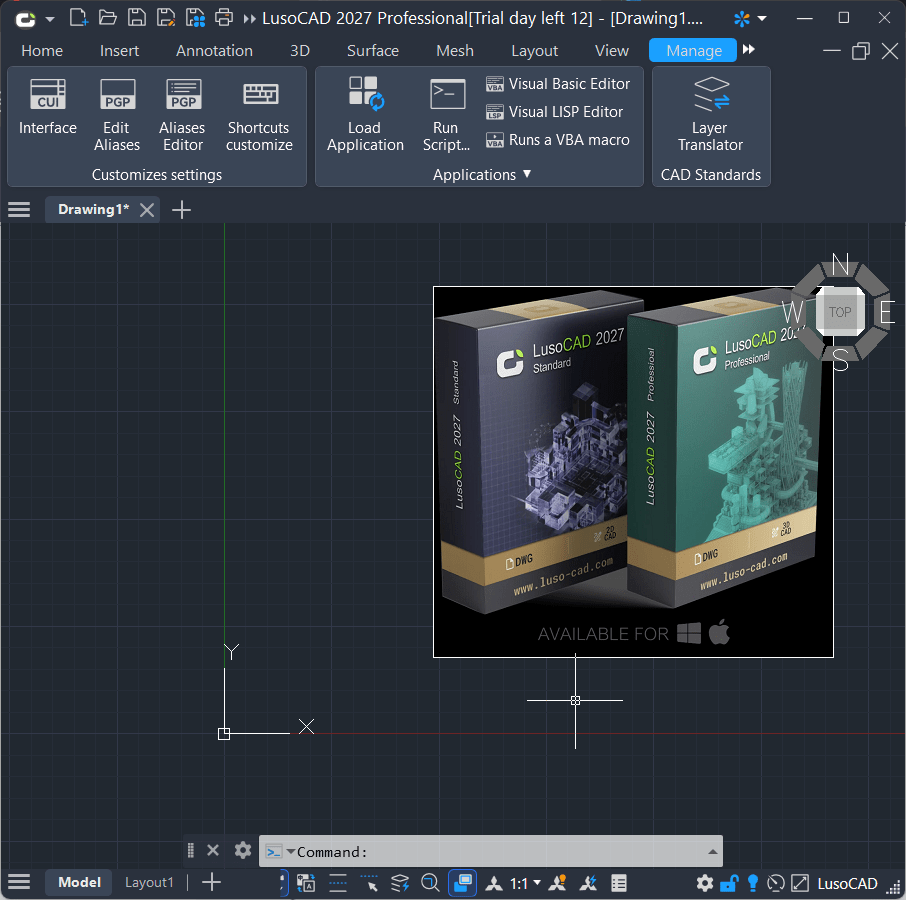This screenshot has height=900, width=906.
Task: Print the drawing using the printer icon
Action: point(224,18)
